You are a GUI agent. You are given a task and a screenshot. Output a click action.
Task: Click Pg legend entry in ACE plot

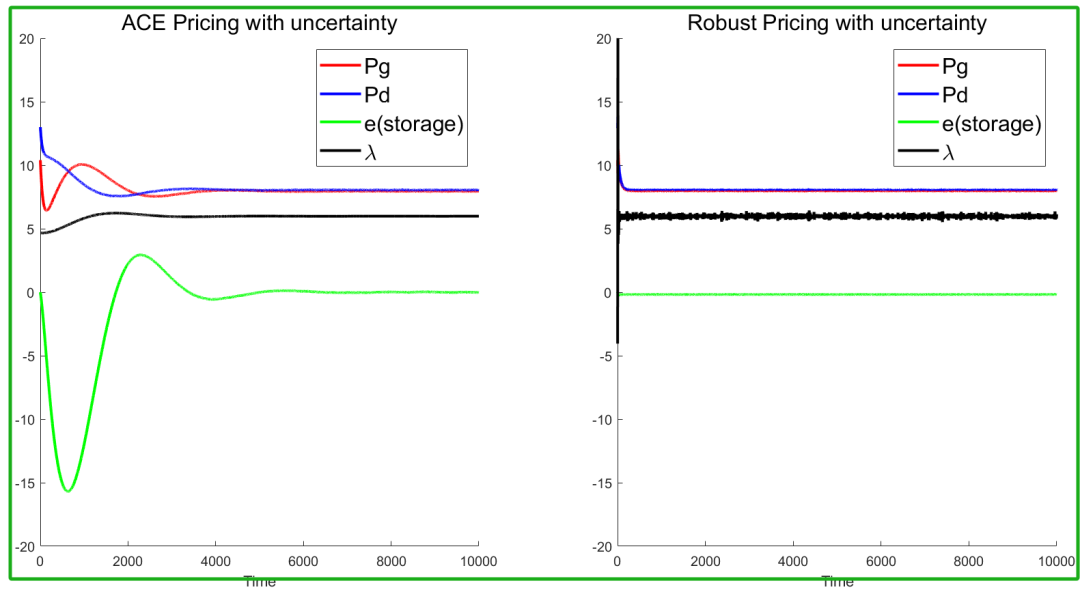point(377,67)
